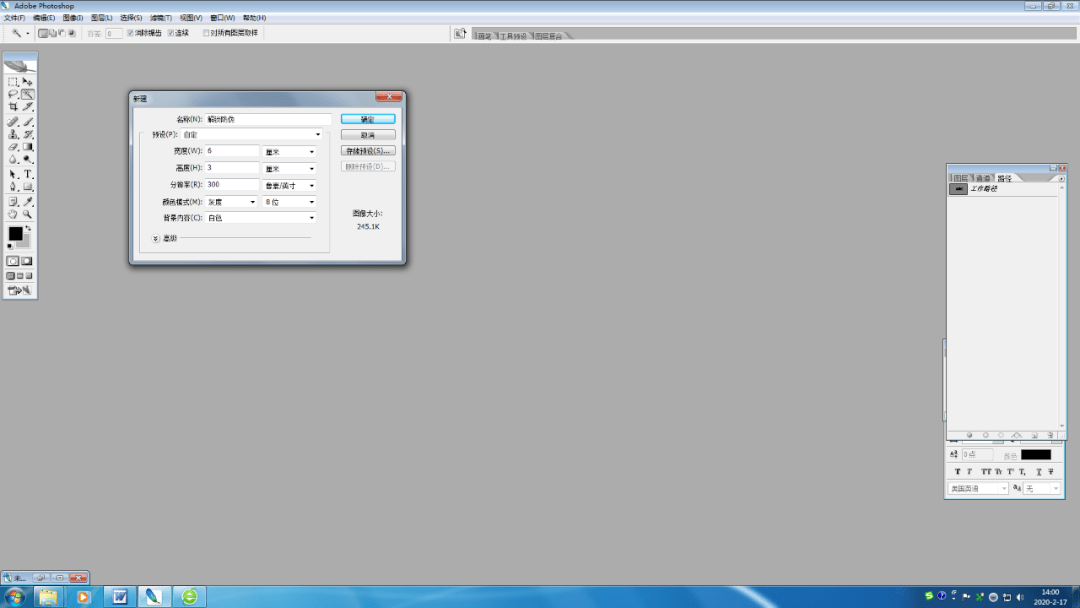Choose Subtract from Selection mode

62,33
